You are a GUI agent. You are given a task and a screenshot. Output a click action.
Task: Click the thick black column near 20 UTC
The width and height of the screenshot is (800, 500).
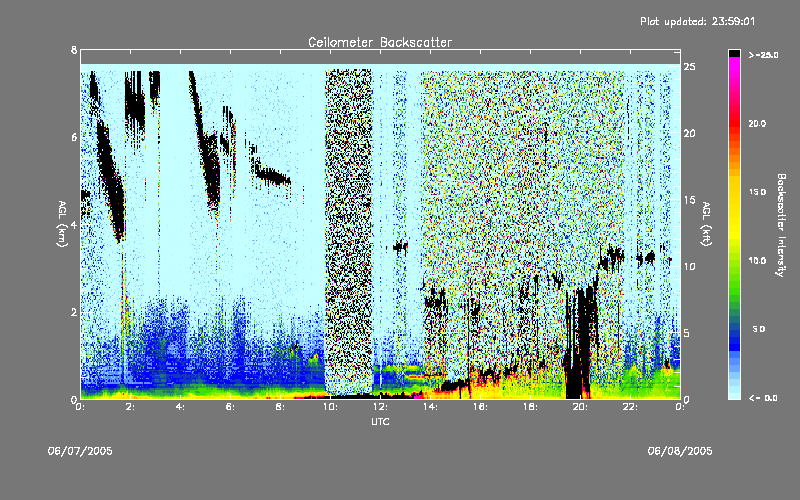[581, 344]
